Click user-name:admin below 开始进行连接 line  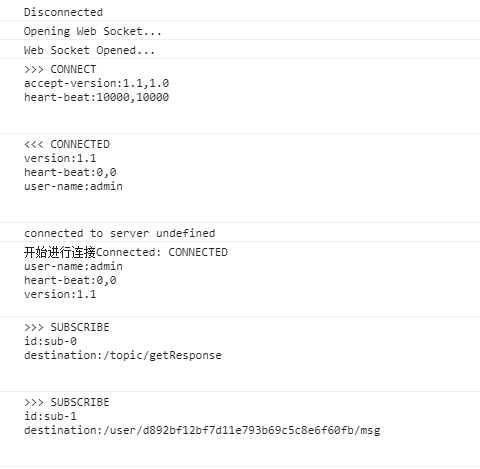(x=73, y=266)
